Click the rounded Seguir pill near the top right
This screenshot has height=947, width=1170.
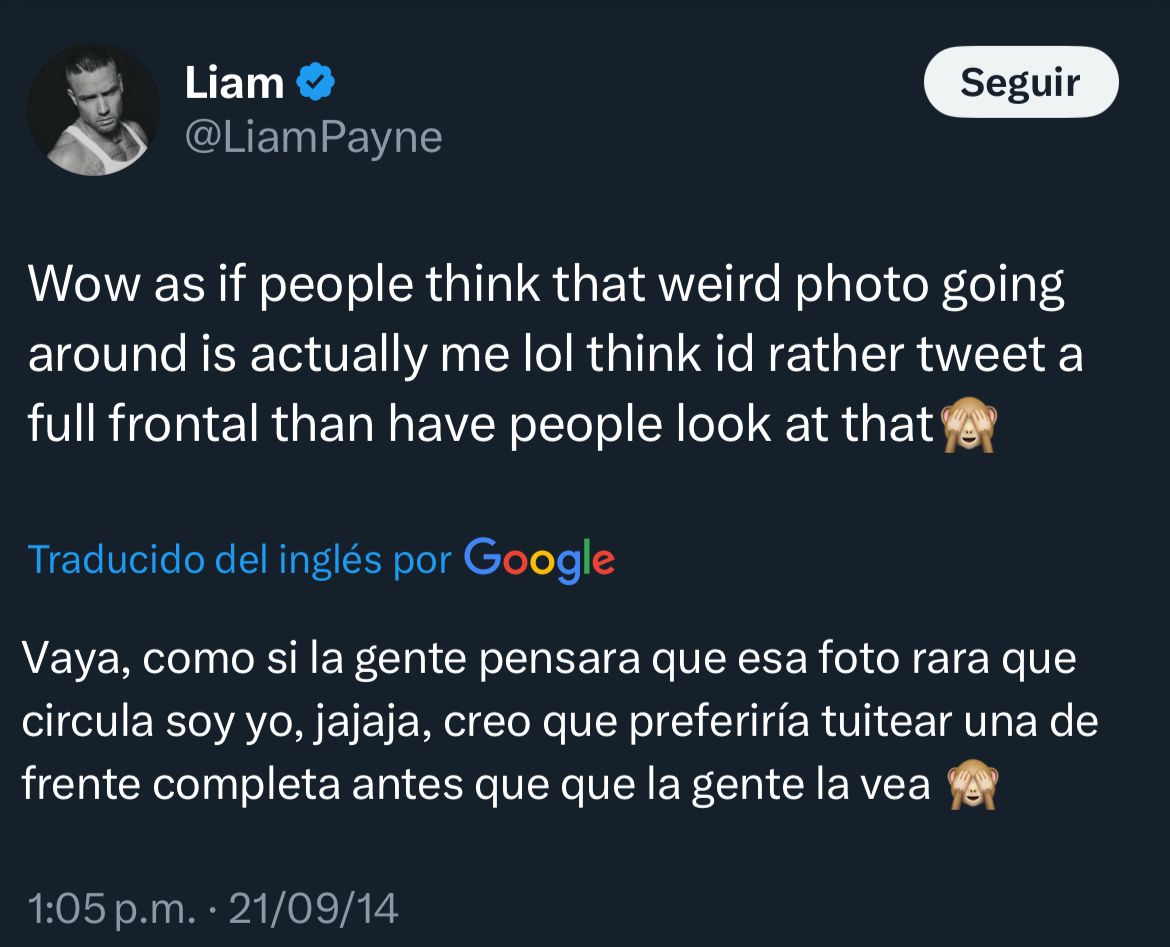(1020, 83)
